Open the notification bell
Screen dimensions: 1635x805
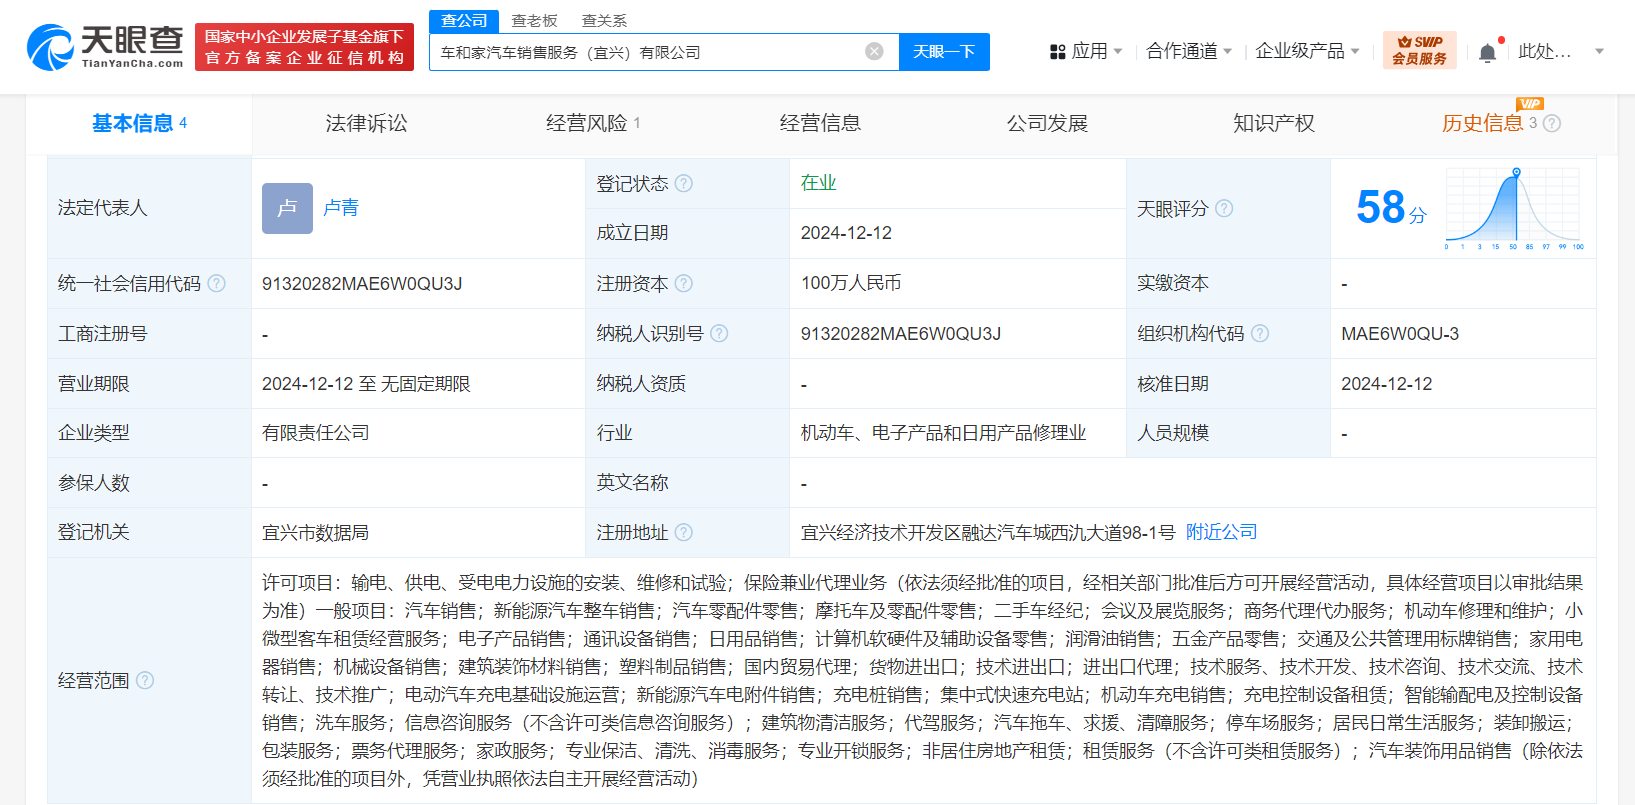point(1487,53)
